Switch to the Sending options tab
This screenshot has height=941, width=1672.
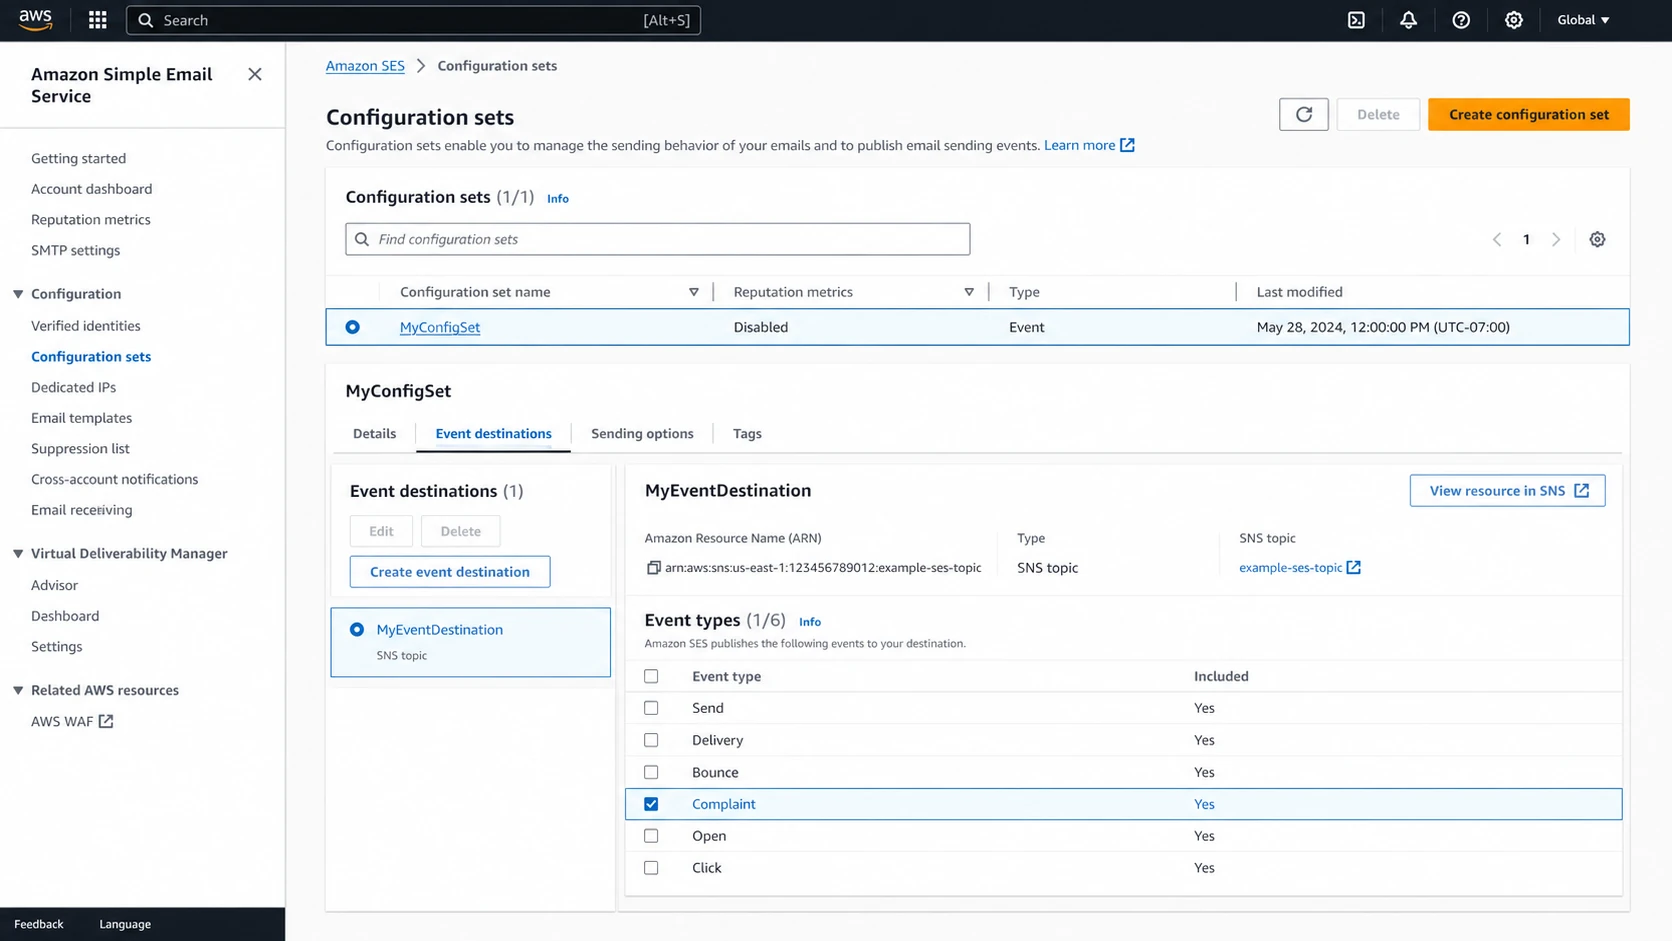[642, 433]
